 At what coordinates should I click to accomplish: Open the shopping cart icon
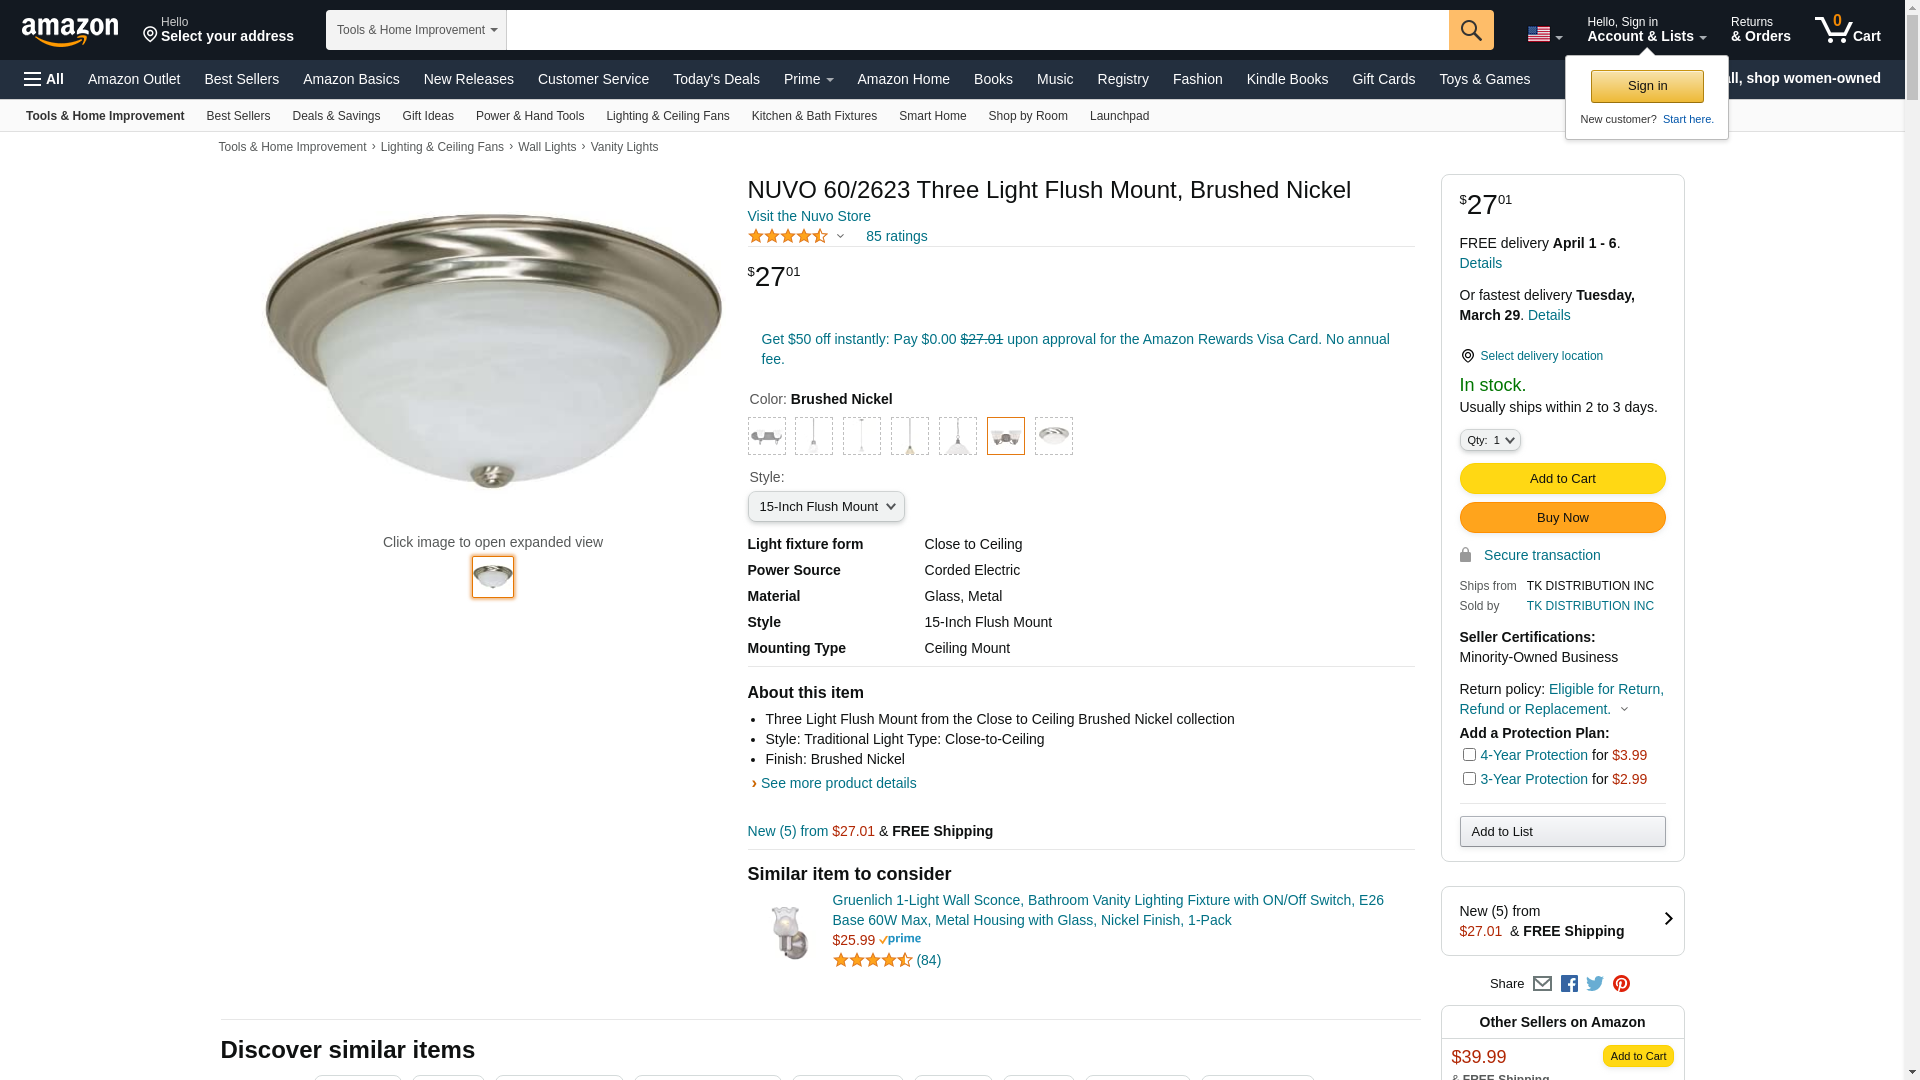coord(1847,30)
